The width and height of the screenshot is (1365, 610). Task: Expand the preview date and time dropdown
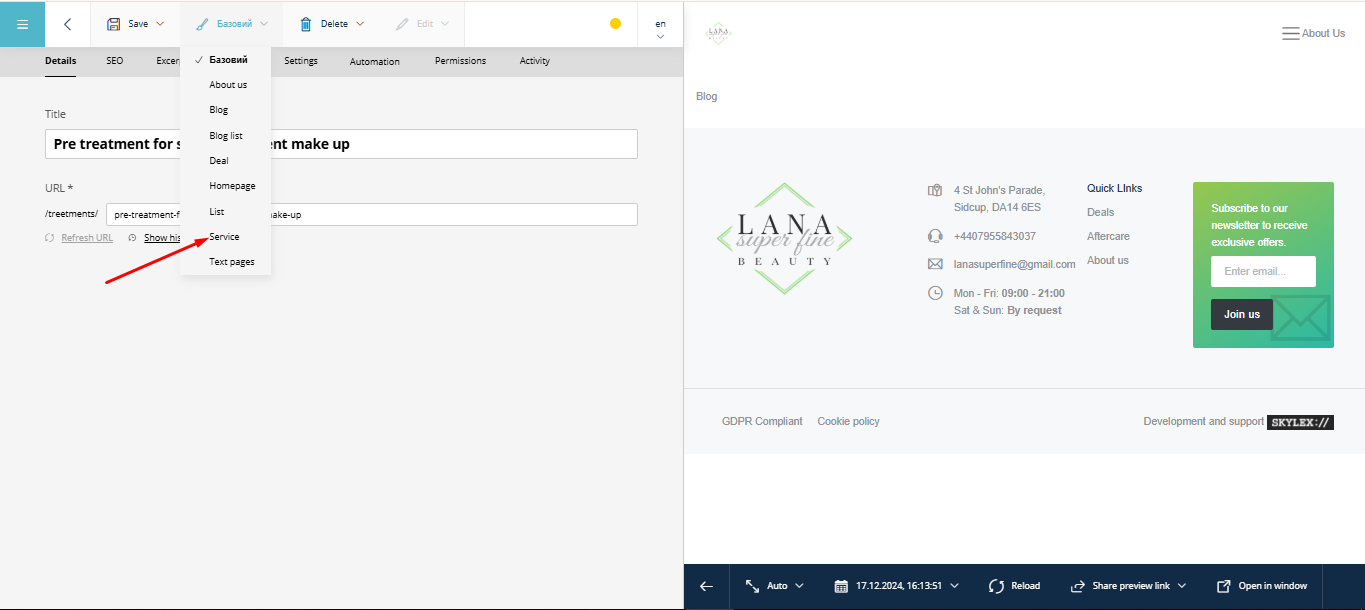point(896,586)
